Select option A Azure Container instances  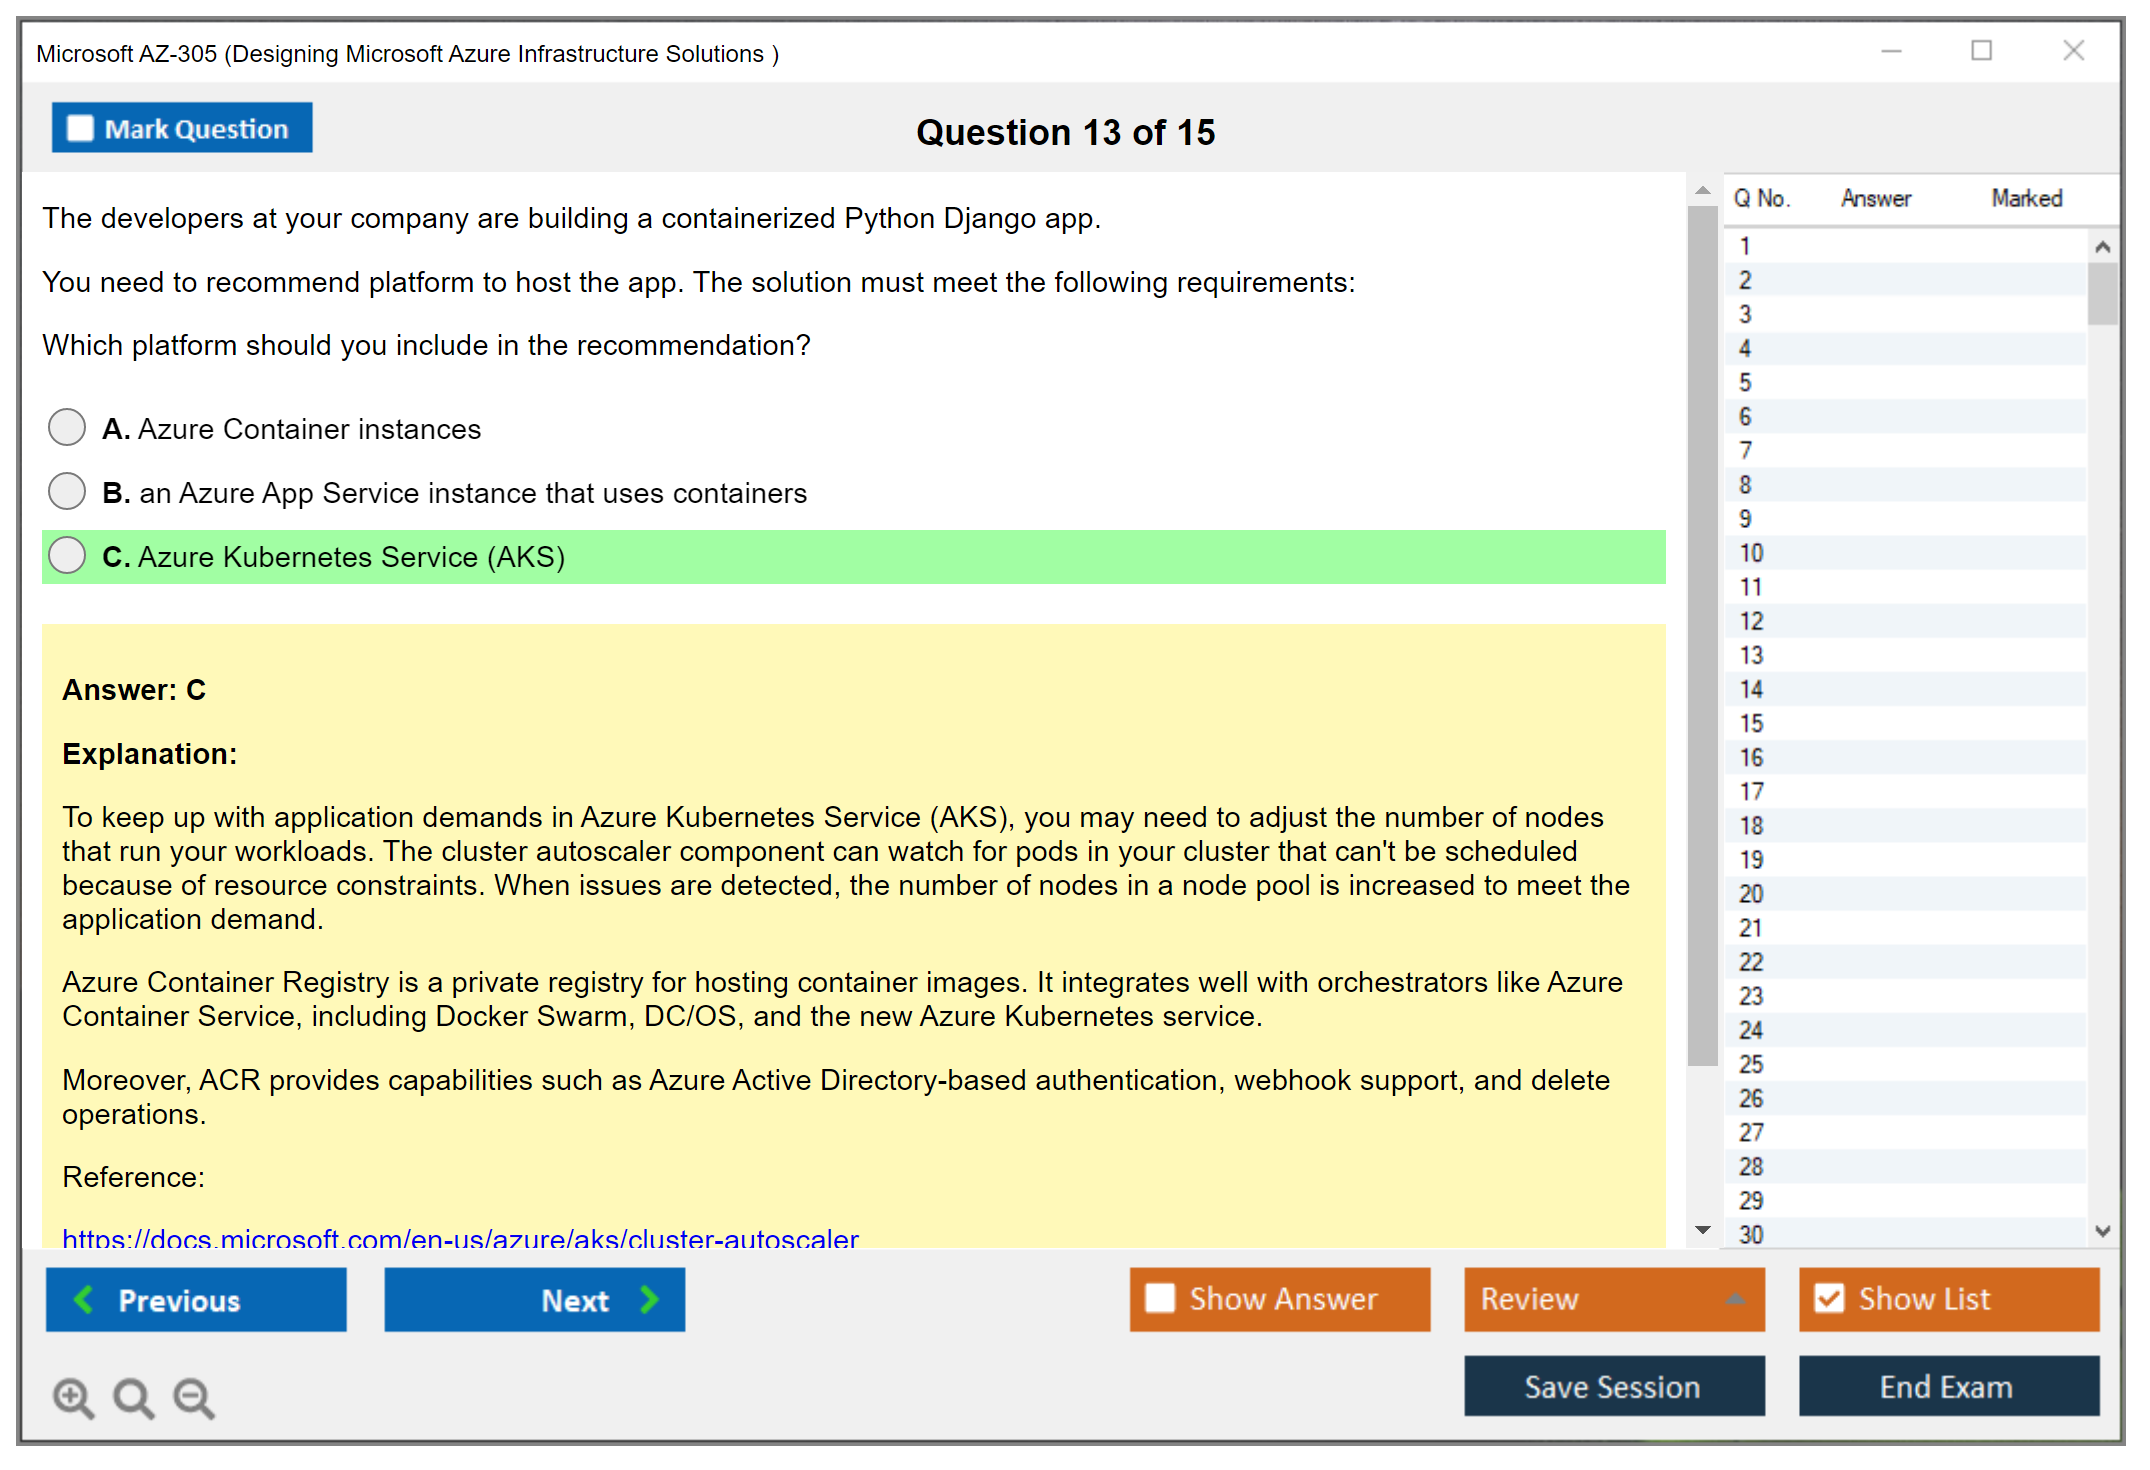tap(67, 428)
